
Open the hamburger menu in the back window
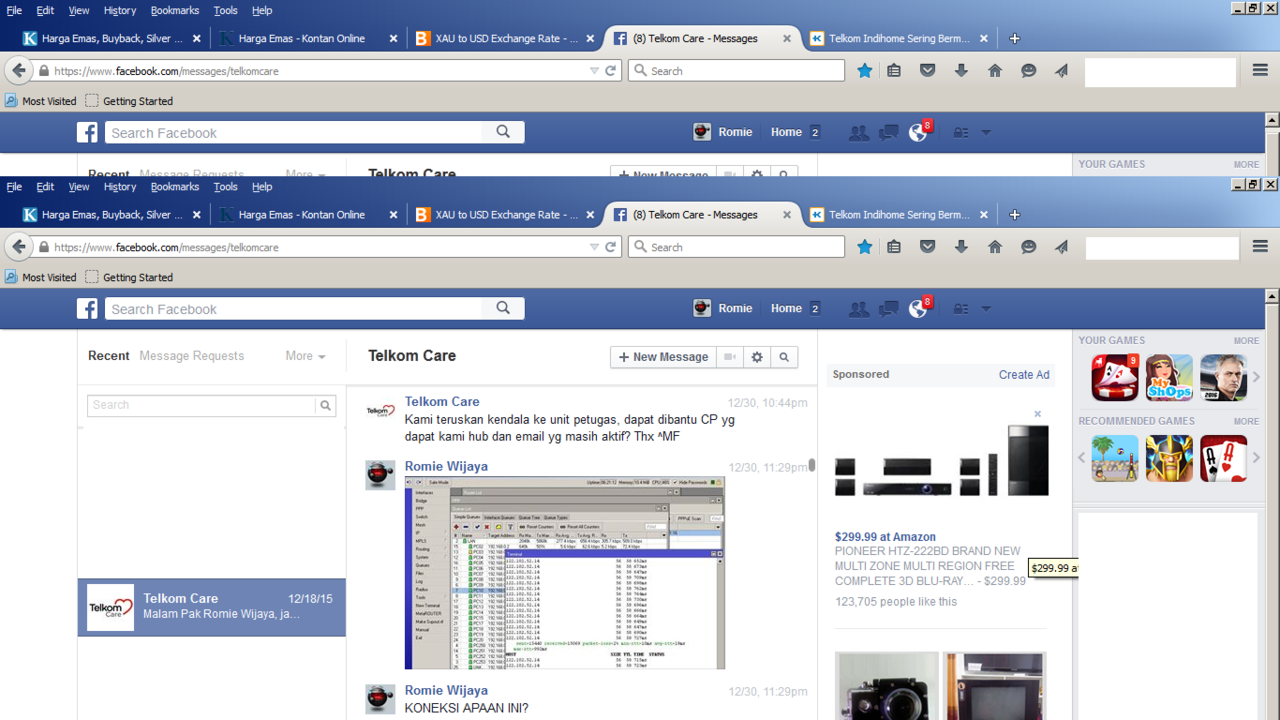tap(1260, 71)
